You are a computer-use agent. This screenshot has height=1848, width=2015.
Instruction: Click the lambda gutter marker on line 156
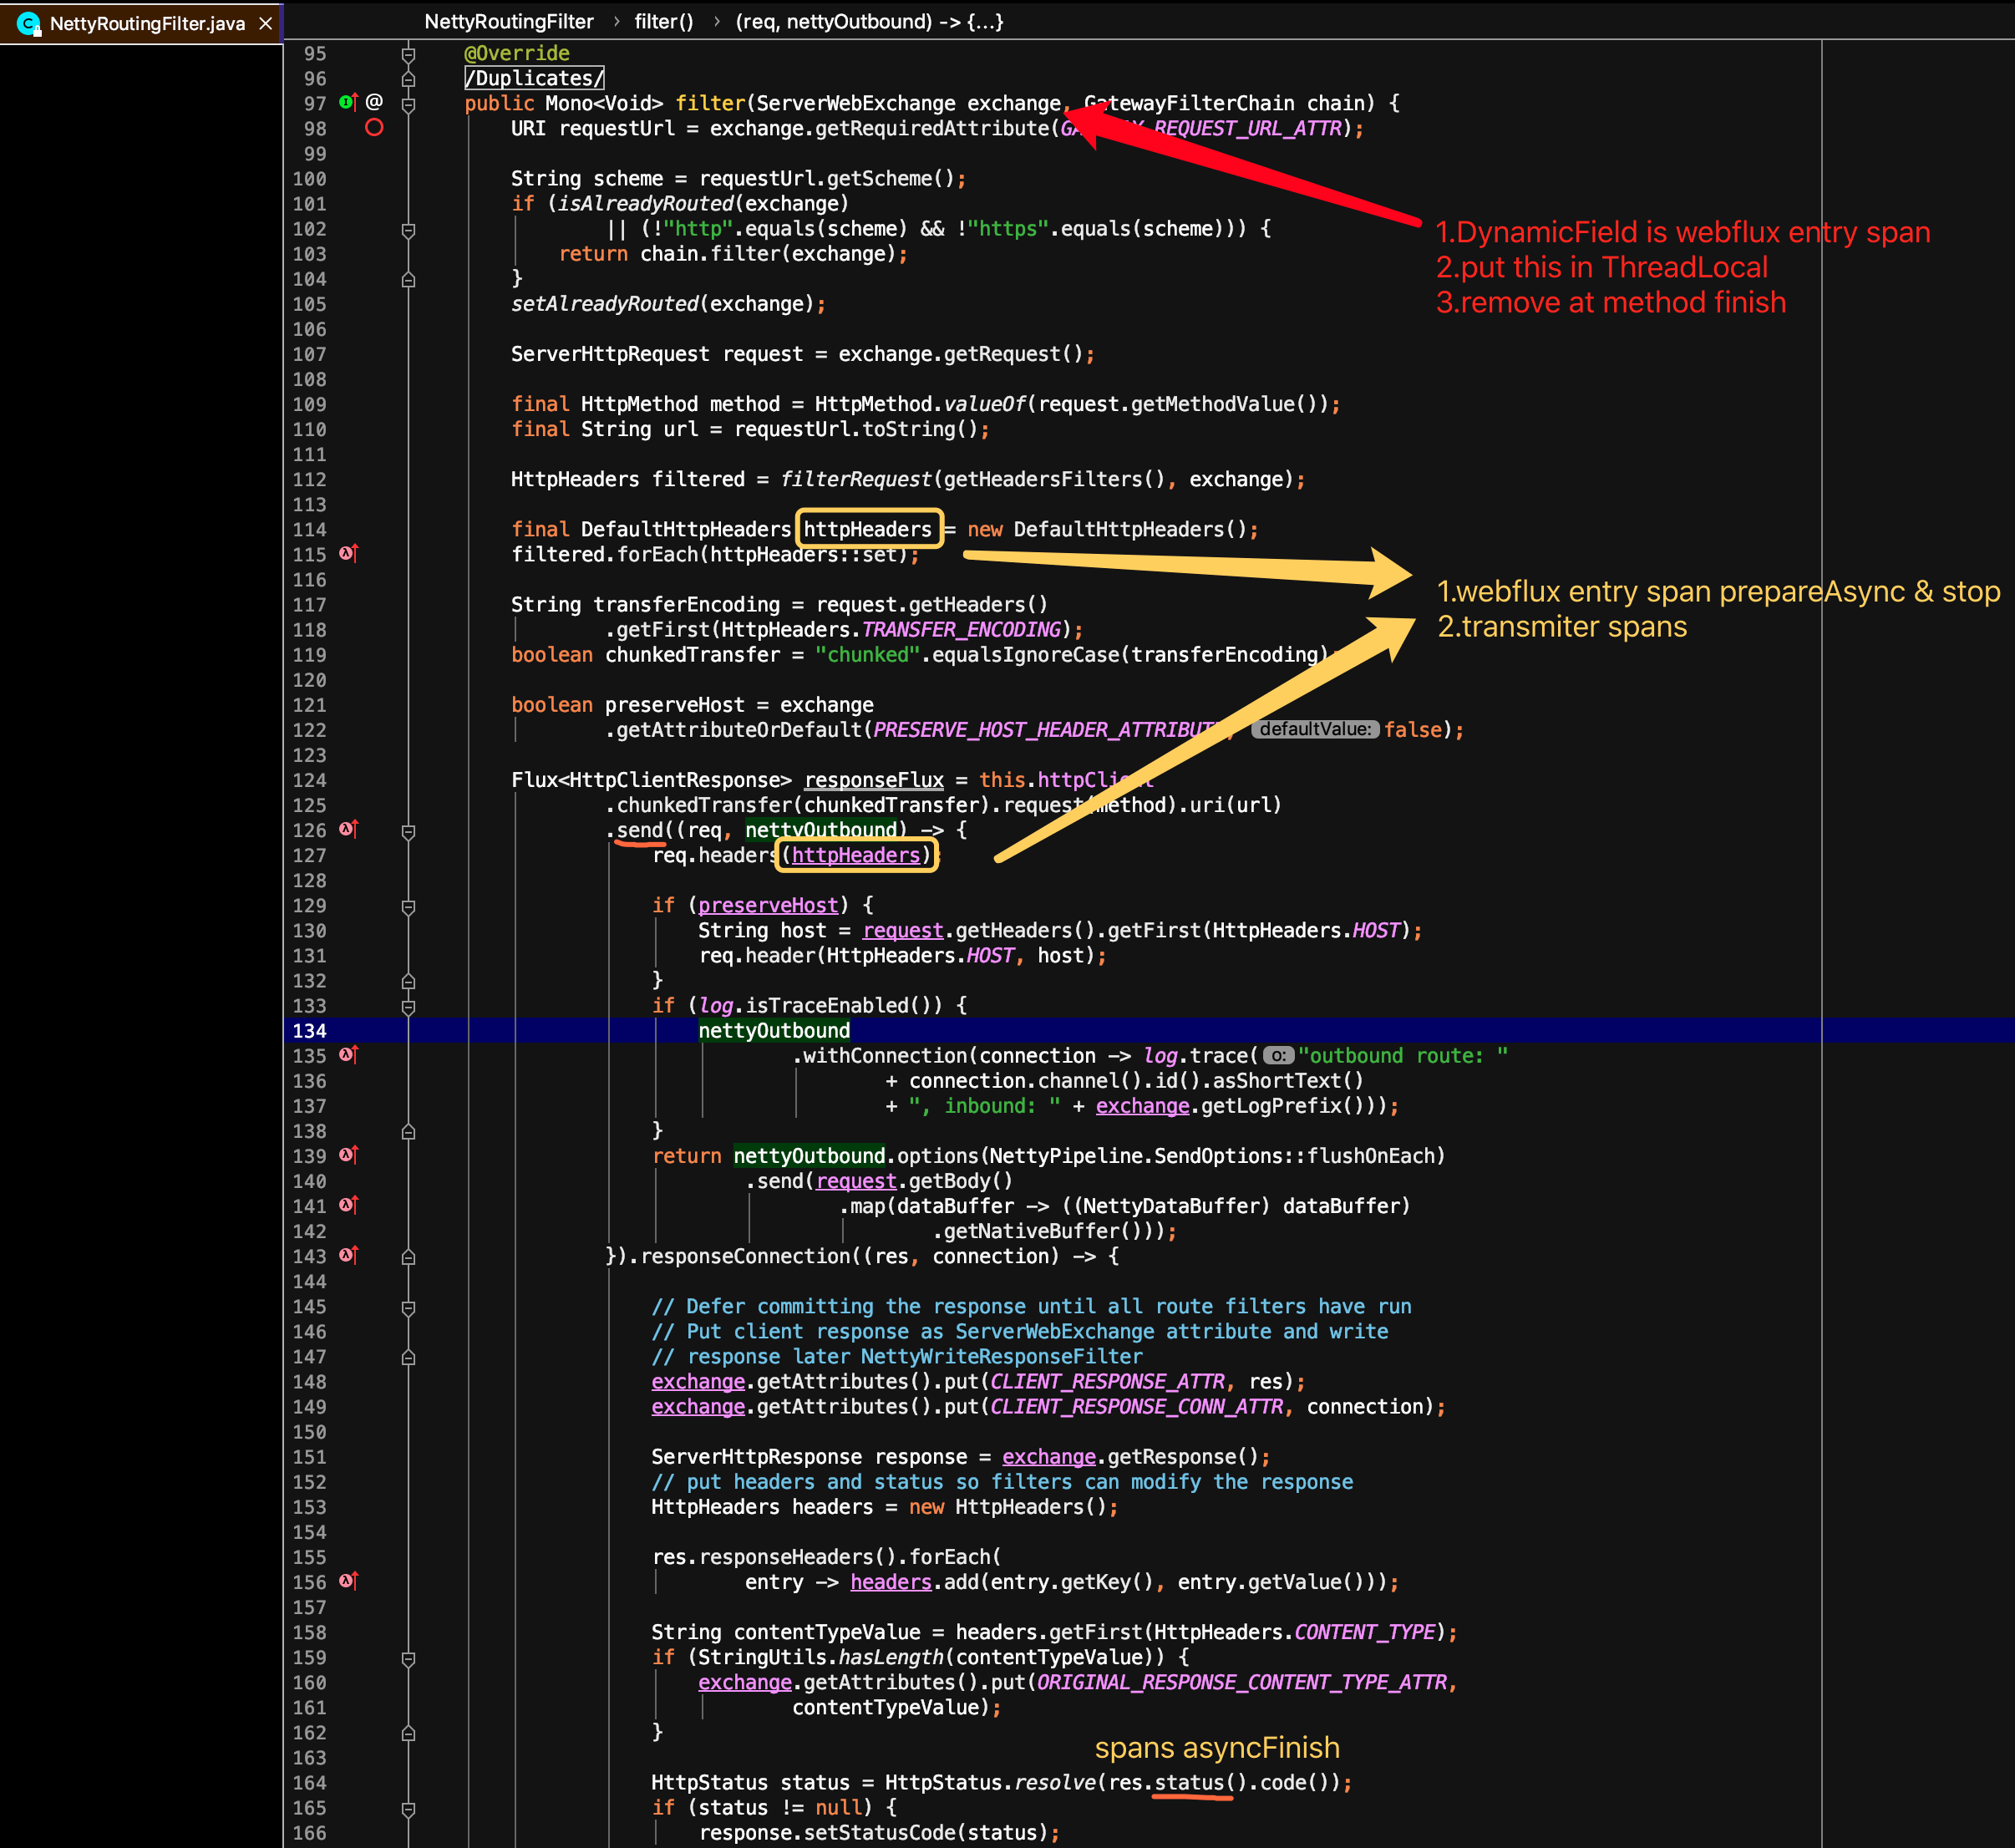348,1581
